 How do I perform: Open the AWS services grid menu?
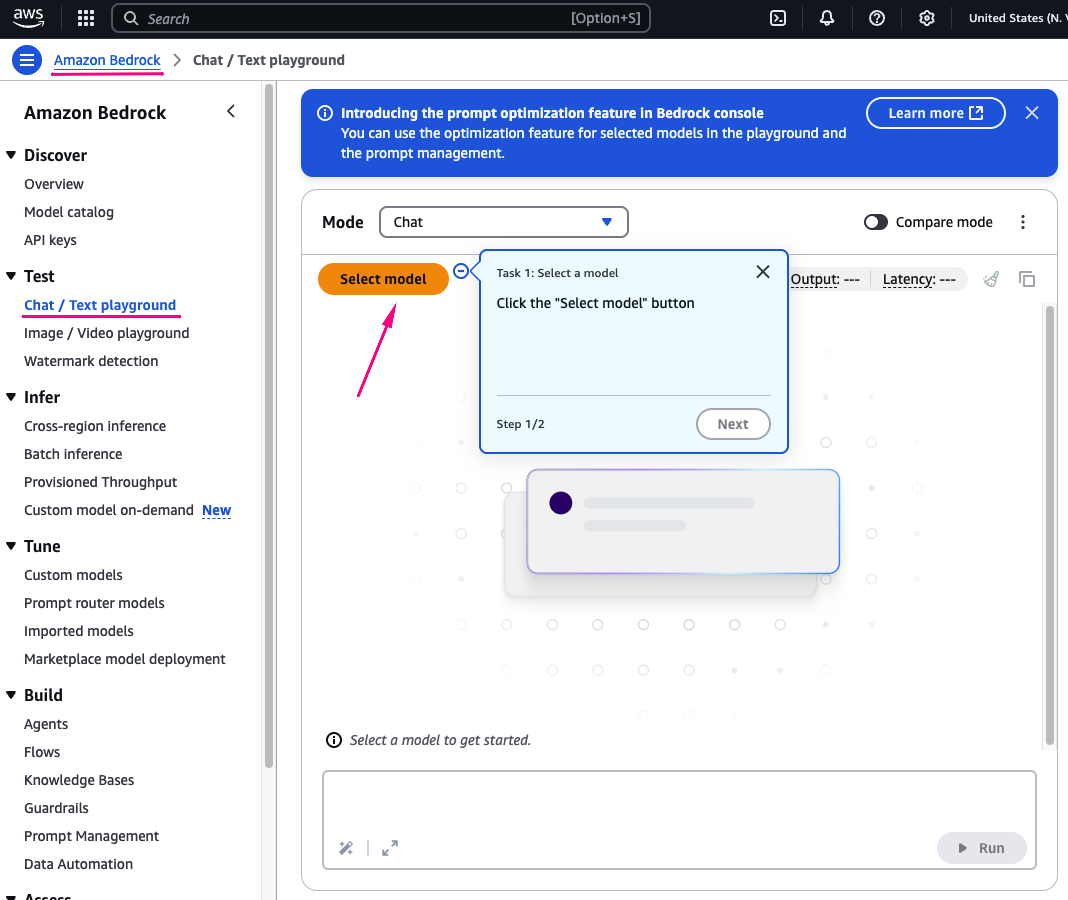pos(86,18)
